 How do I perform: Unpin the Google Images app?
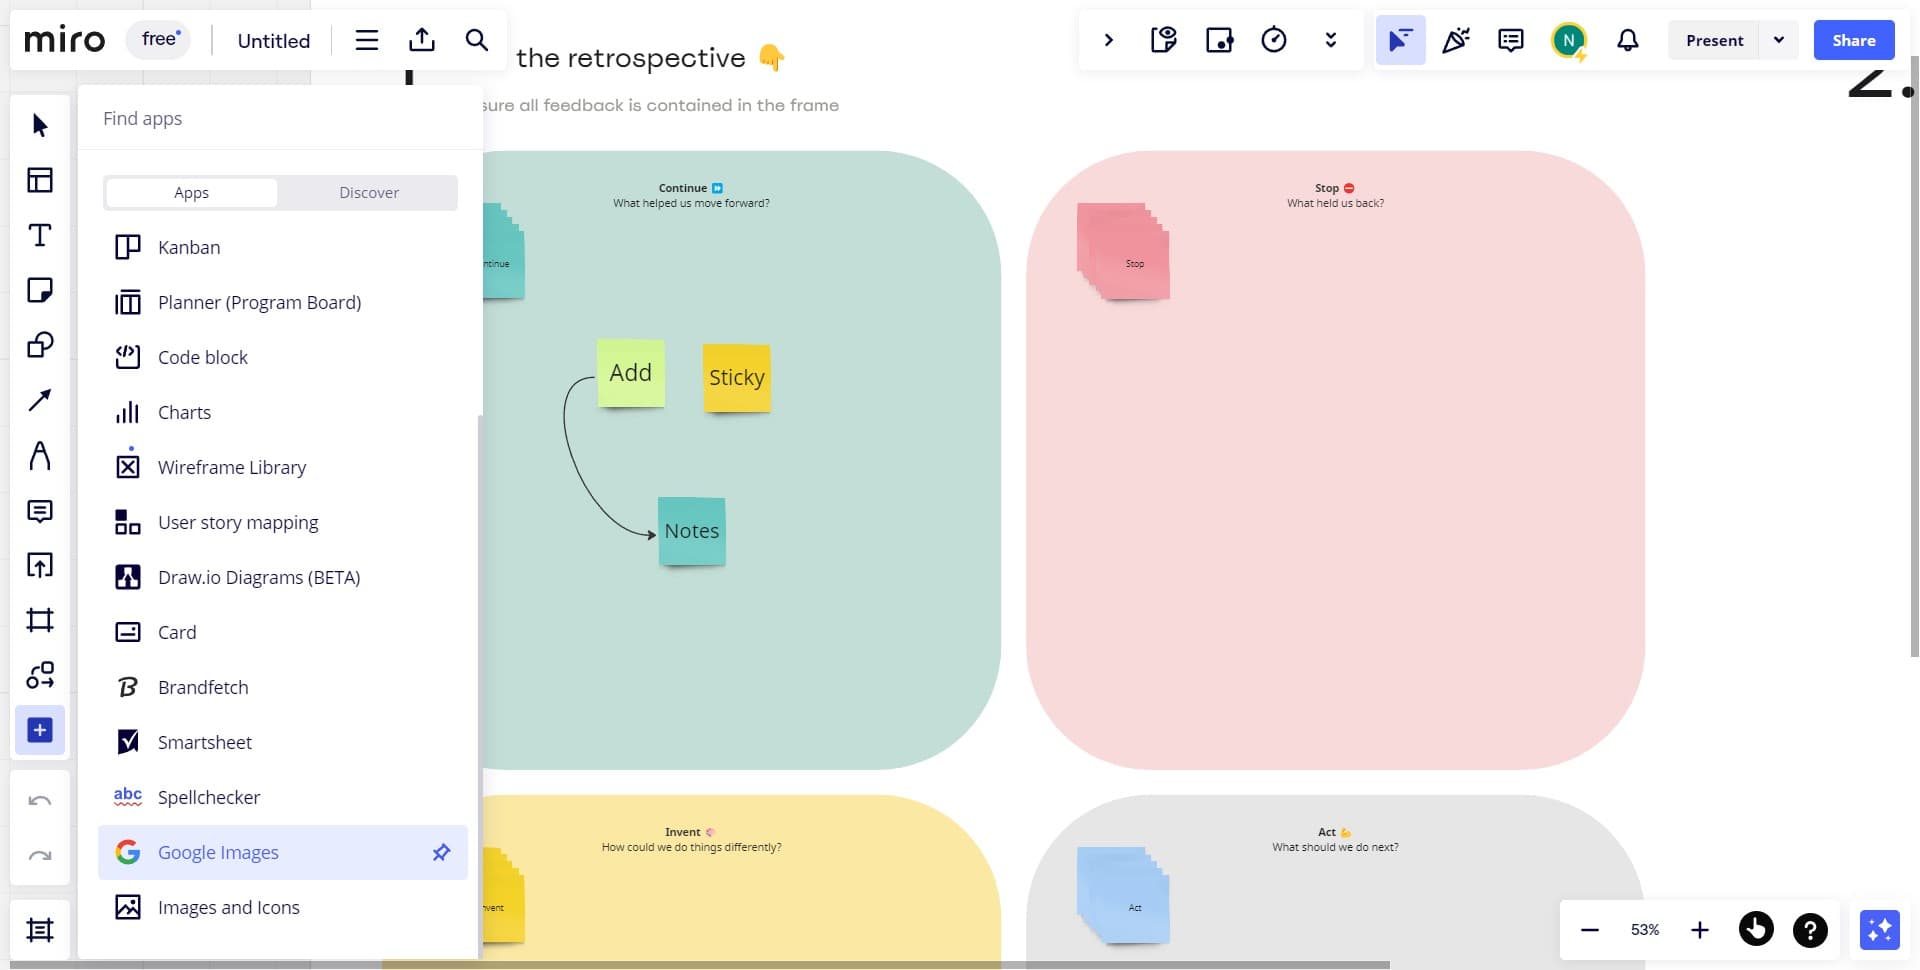[441, 852]
